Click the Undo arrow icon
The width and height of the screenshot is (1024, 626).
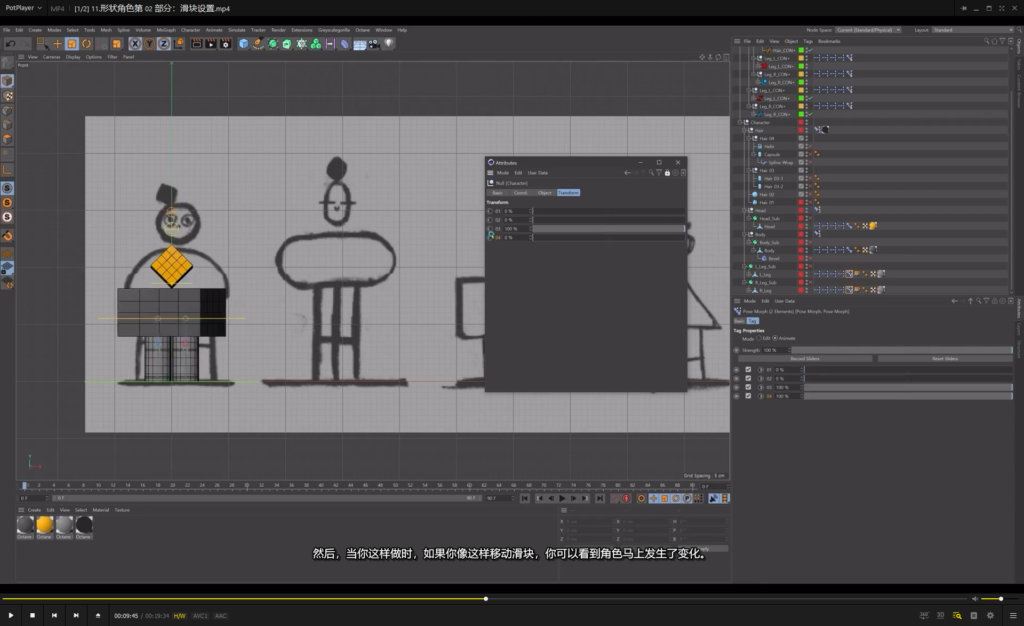(x=10, y=44)
